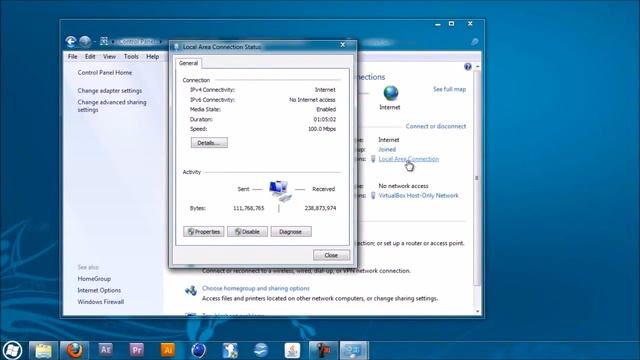The width and height of the screenshot is (640, 360).
Task: Open Illustrator from taskbar
Action: coord(167,350)
